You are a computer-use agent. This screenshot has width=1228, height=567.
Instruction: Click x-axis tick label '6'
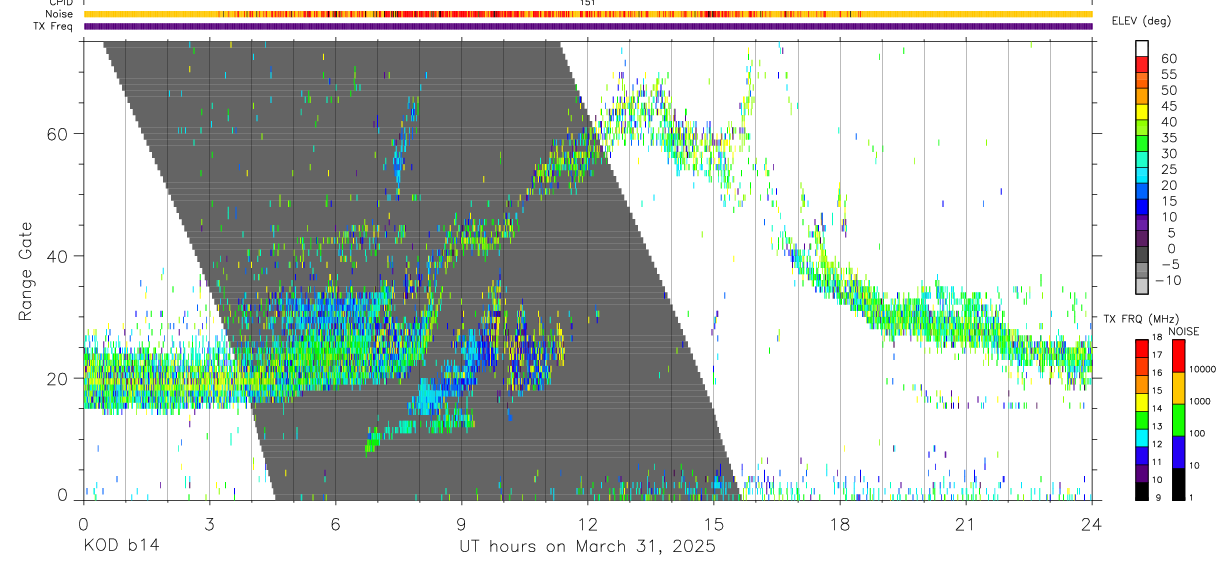335,524
